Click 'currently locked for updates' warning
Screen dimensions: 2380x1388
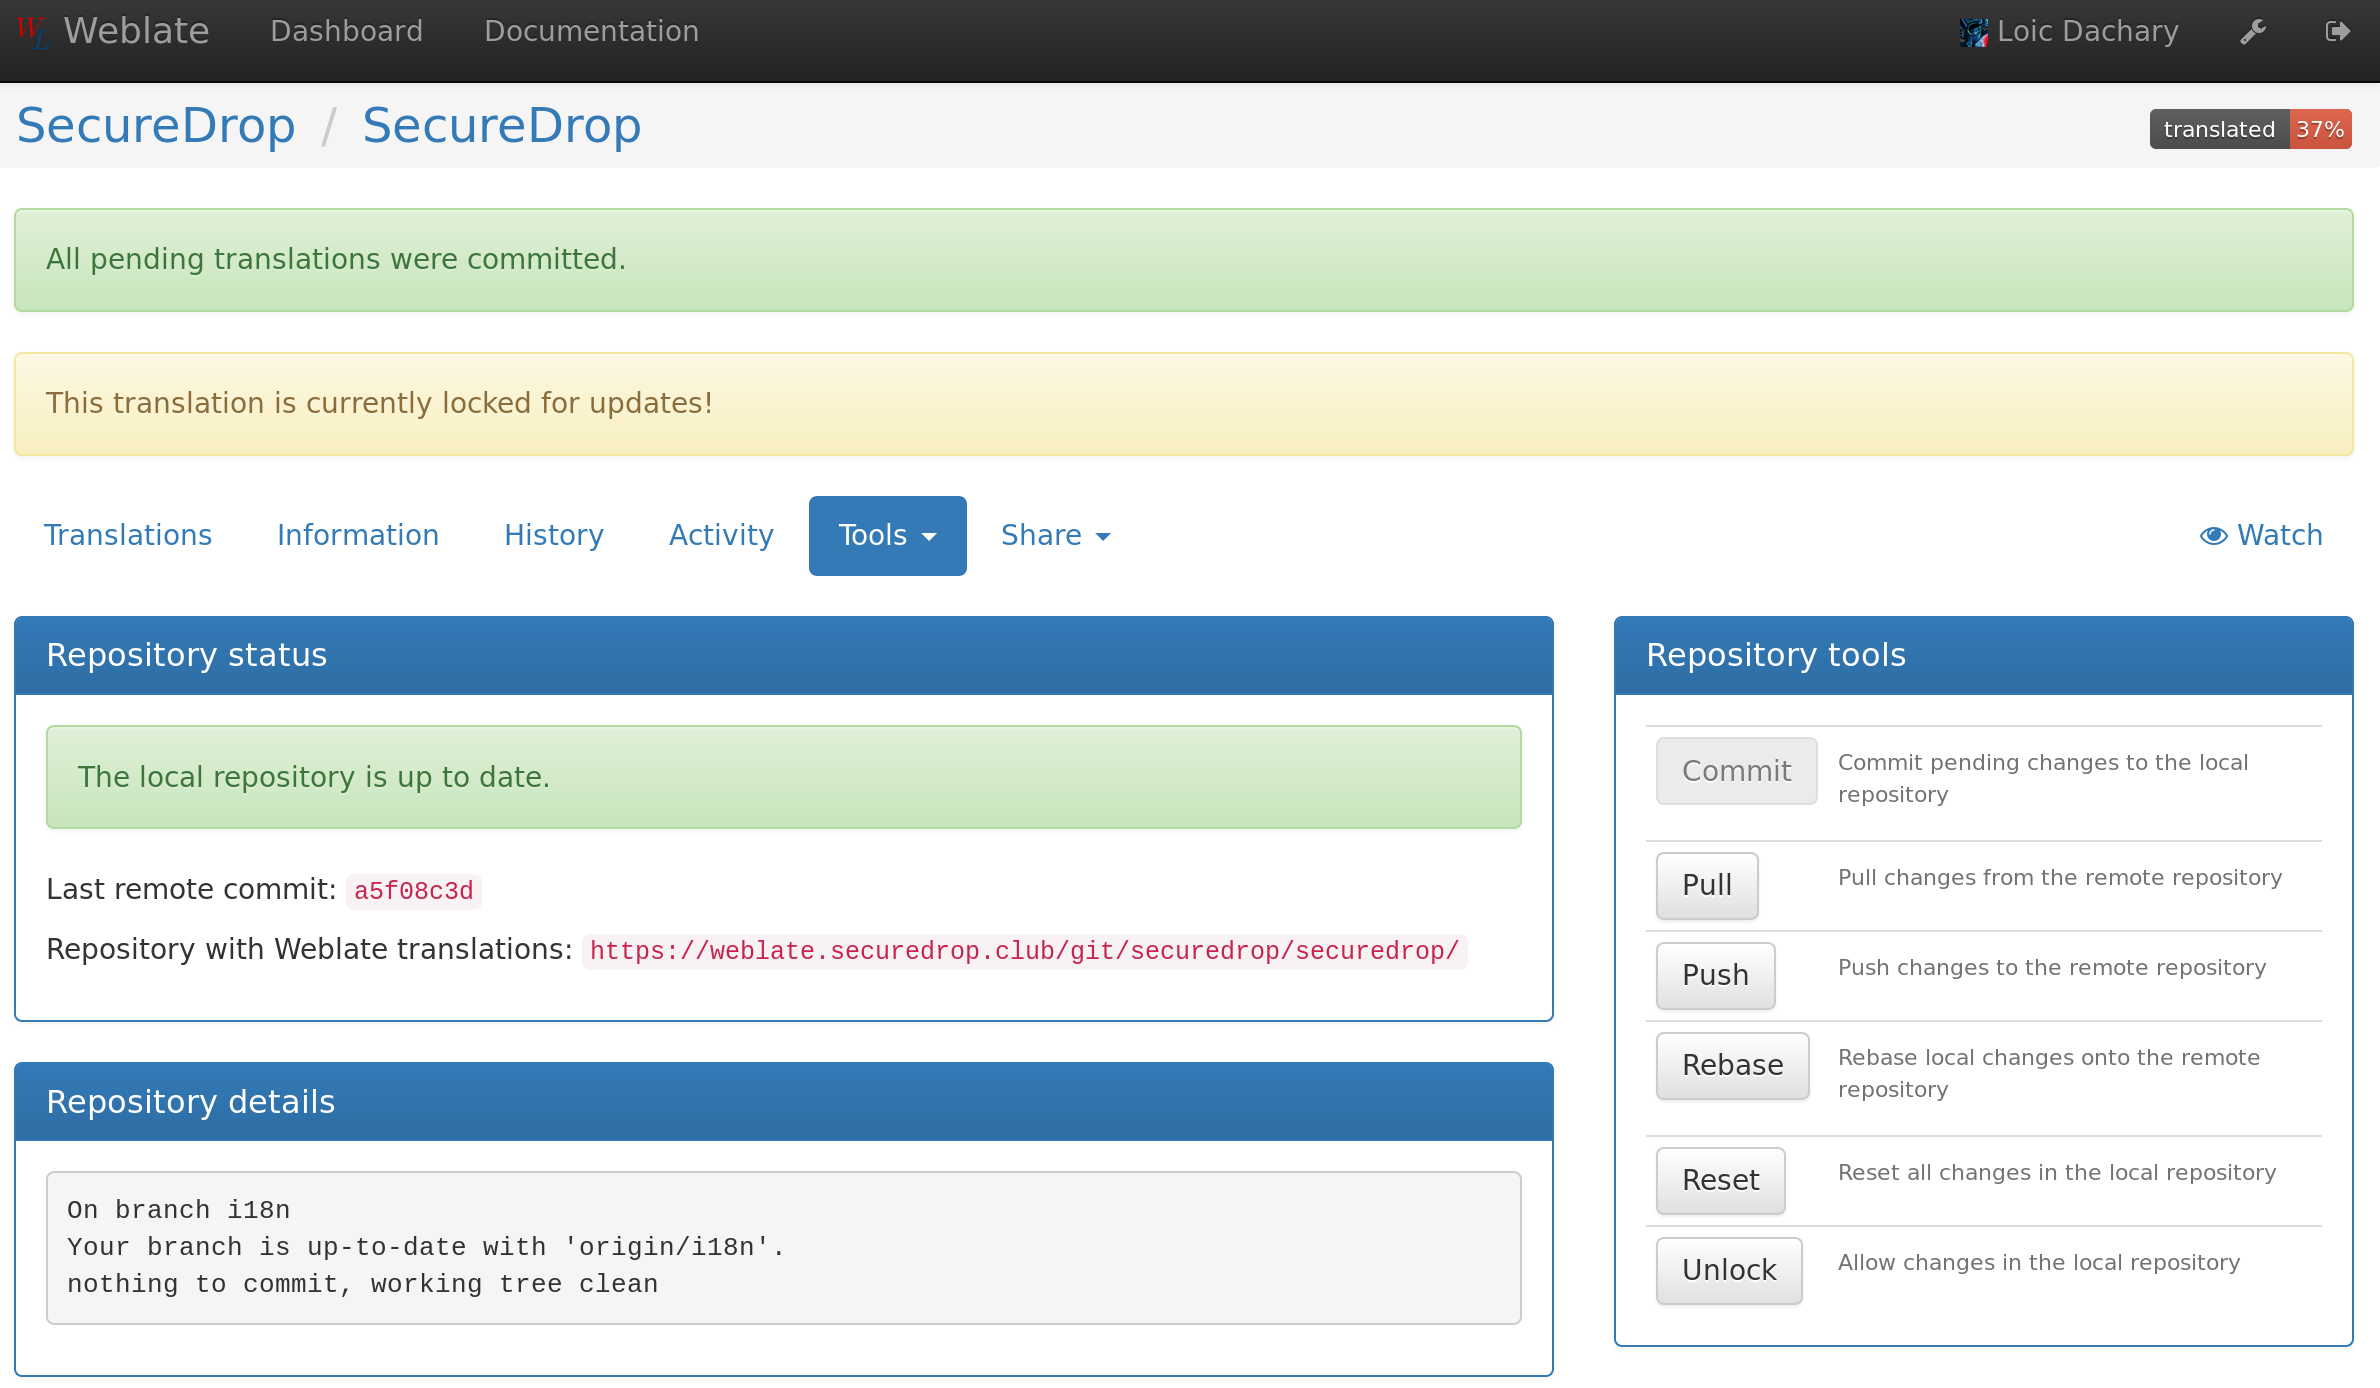click(x=1184, y=404)
